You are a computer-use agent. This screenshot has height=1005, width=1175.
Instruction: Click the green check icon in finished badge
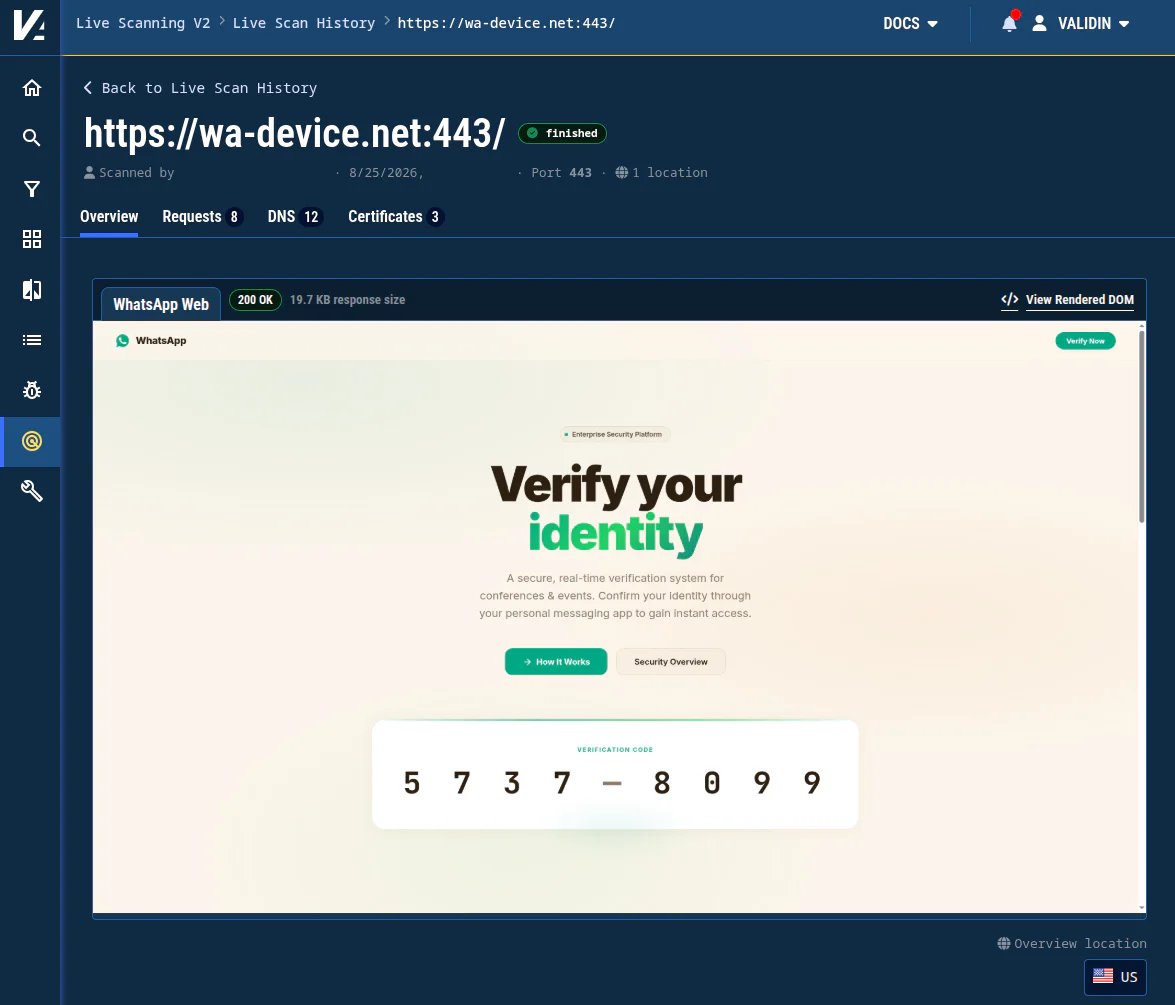[x=532, y=133]
